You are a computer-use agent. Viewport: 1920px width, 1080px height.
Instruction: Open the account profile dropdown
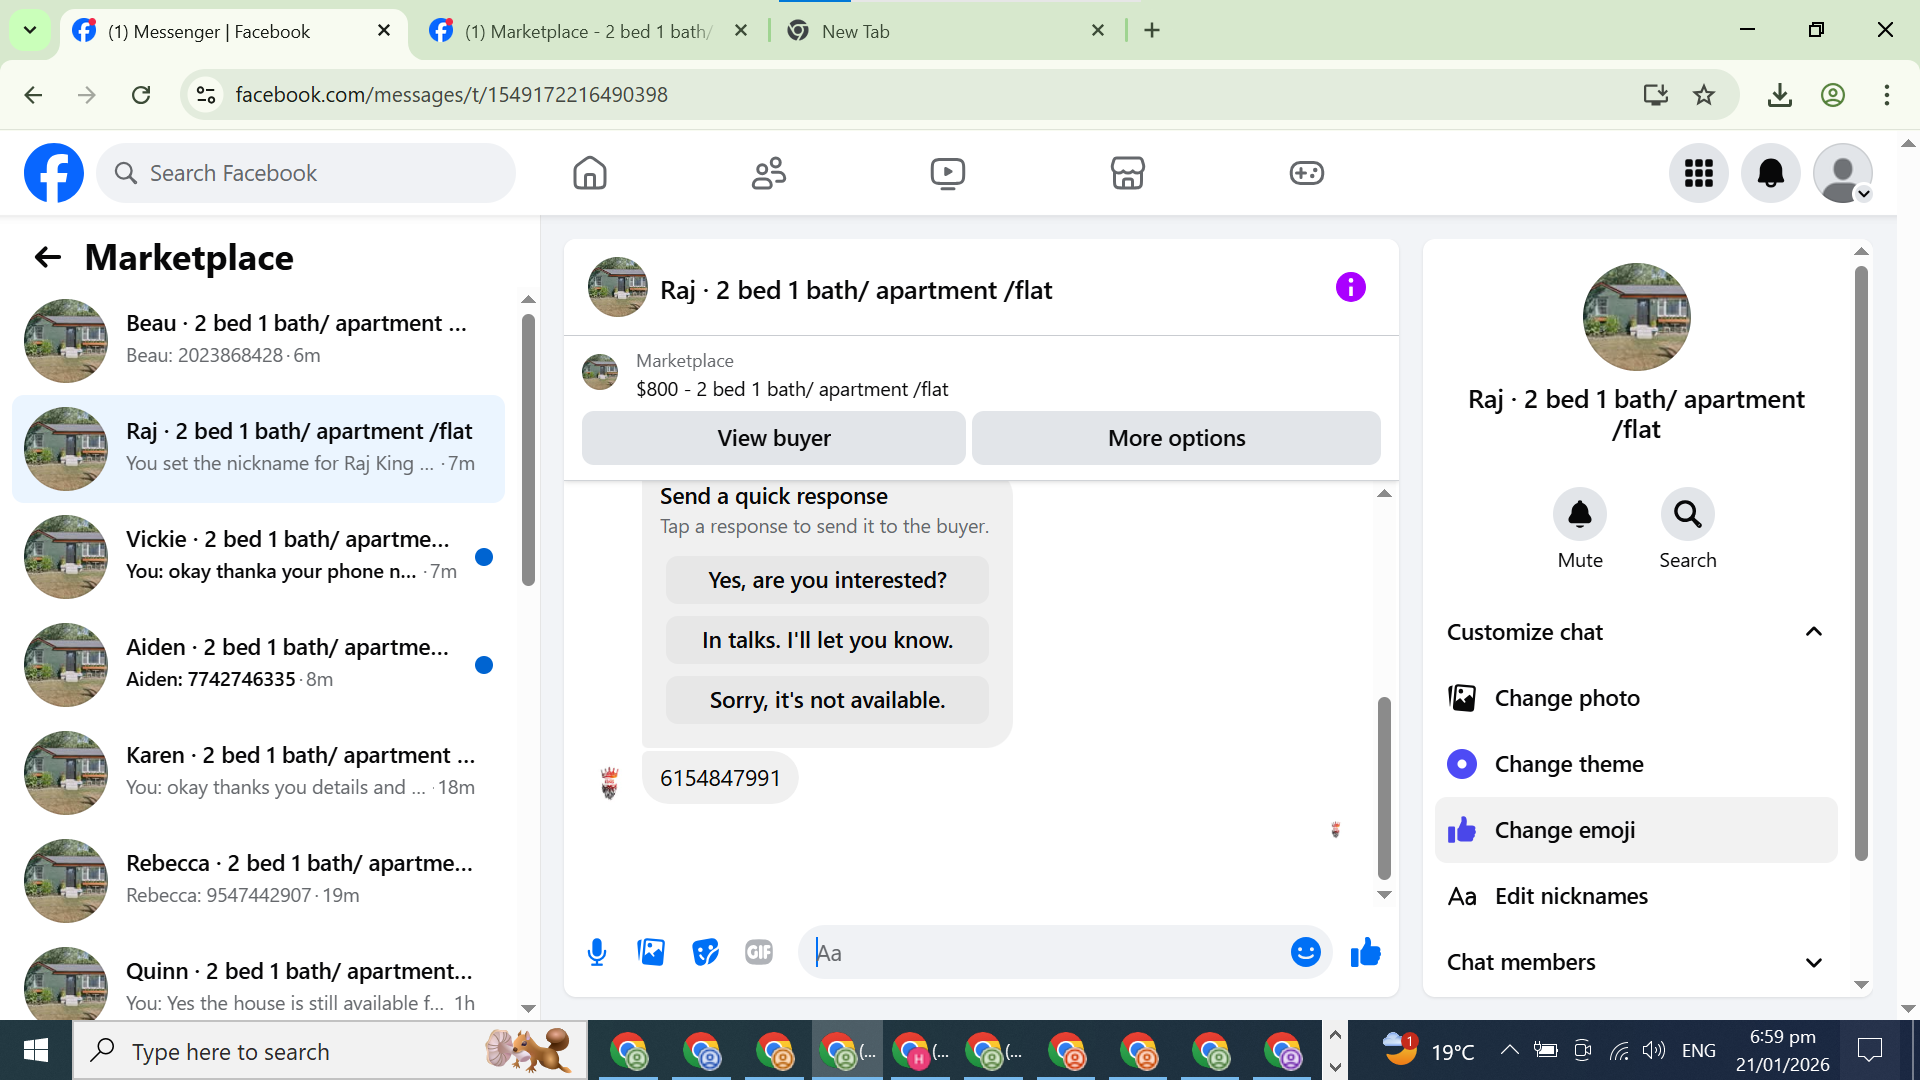(x=1842, y=173)
